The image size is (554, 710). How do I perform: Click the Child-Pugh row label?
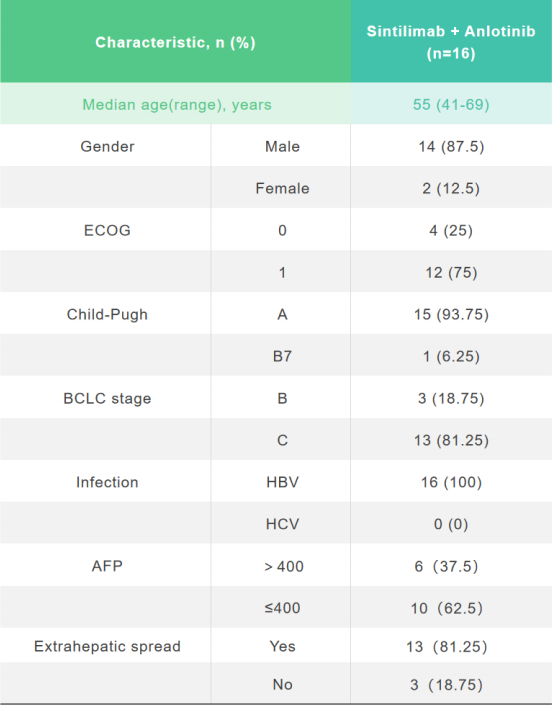coord(107,314)
